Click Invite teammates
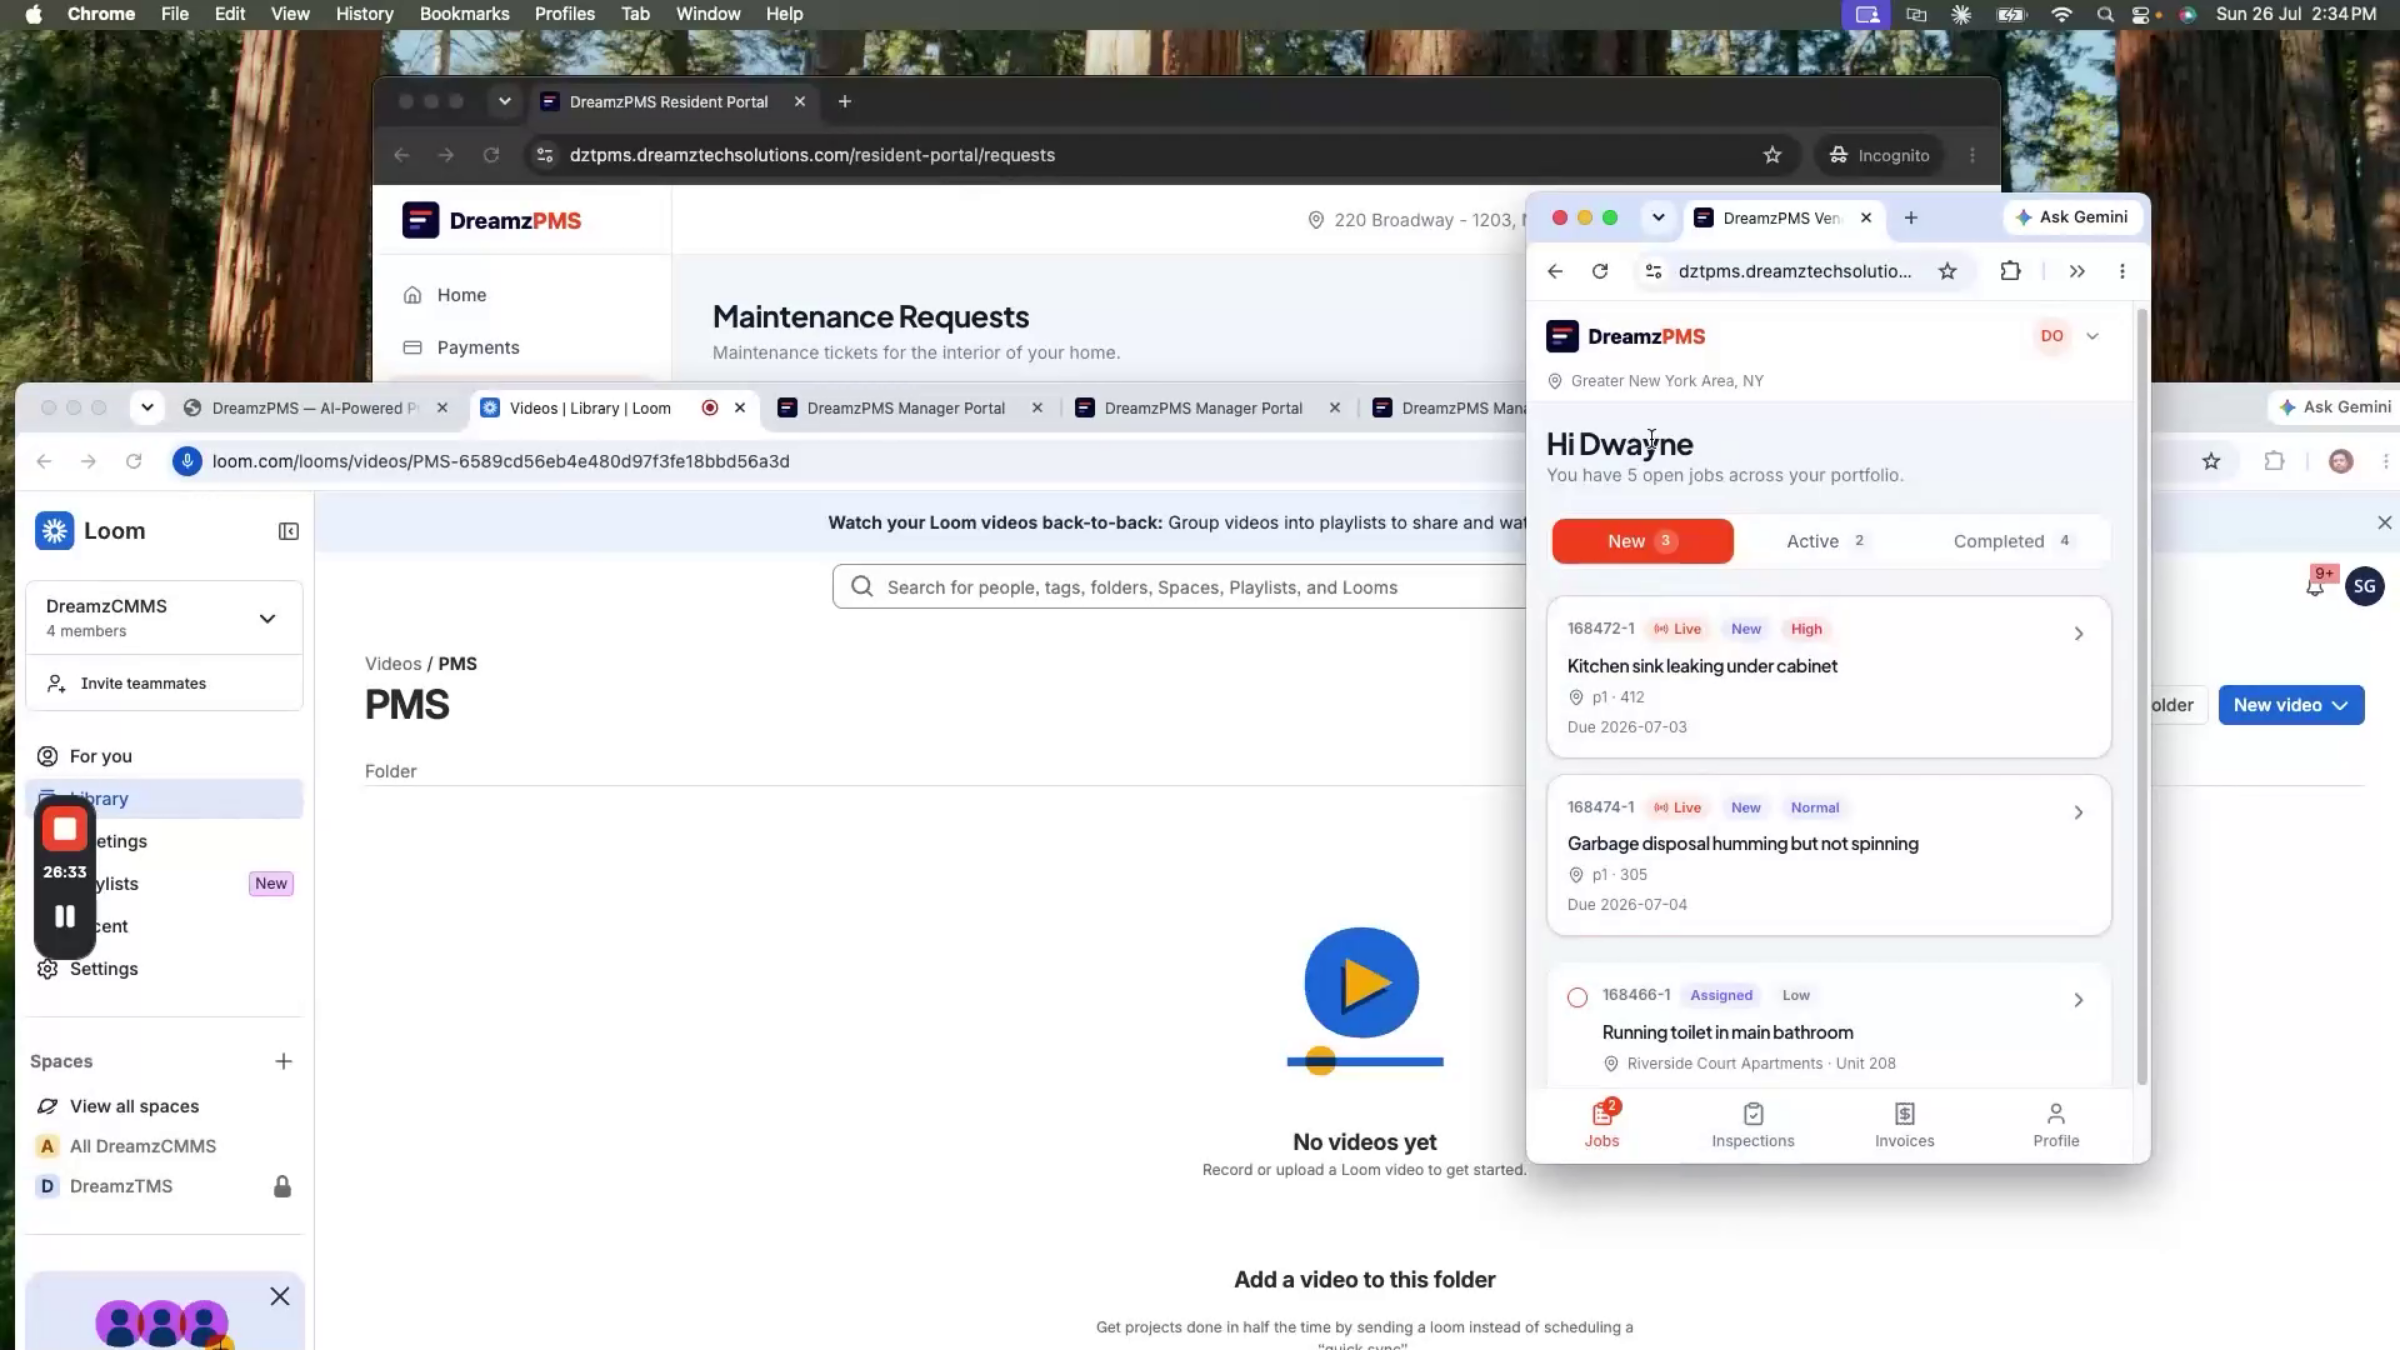 click(x=164, y=683)
